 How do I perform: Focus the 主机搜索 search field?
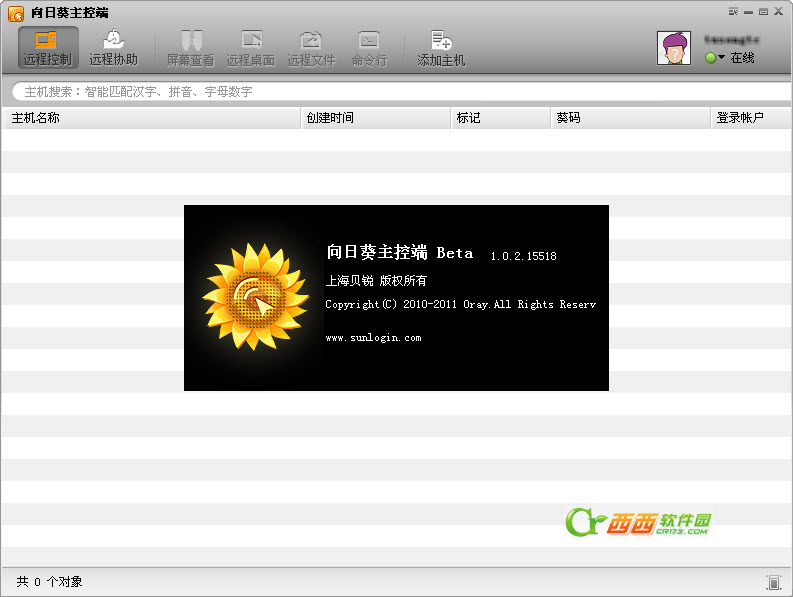[x=401, y=92]
